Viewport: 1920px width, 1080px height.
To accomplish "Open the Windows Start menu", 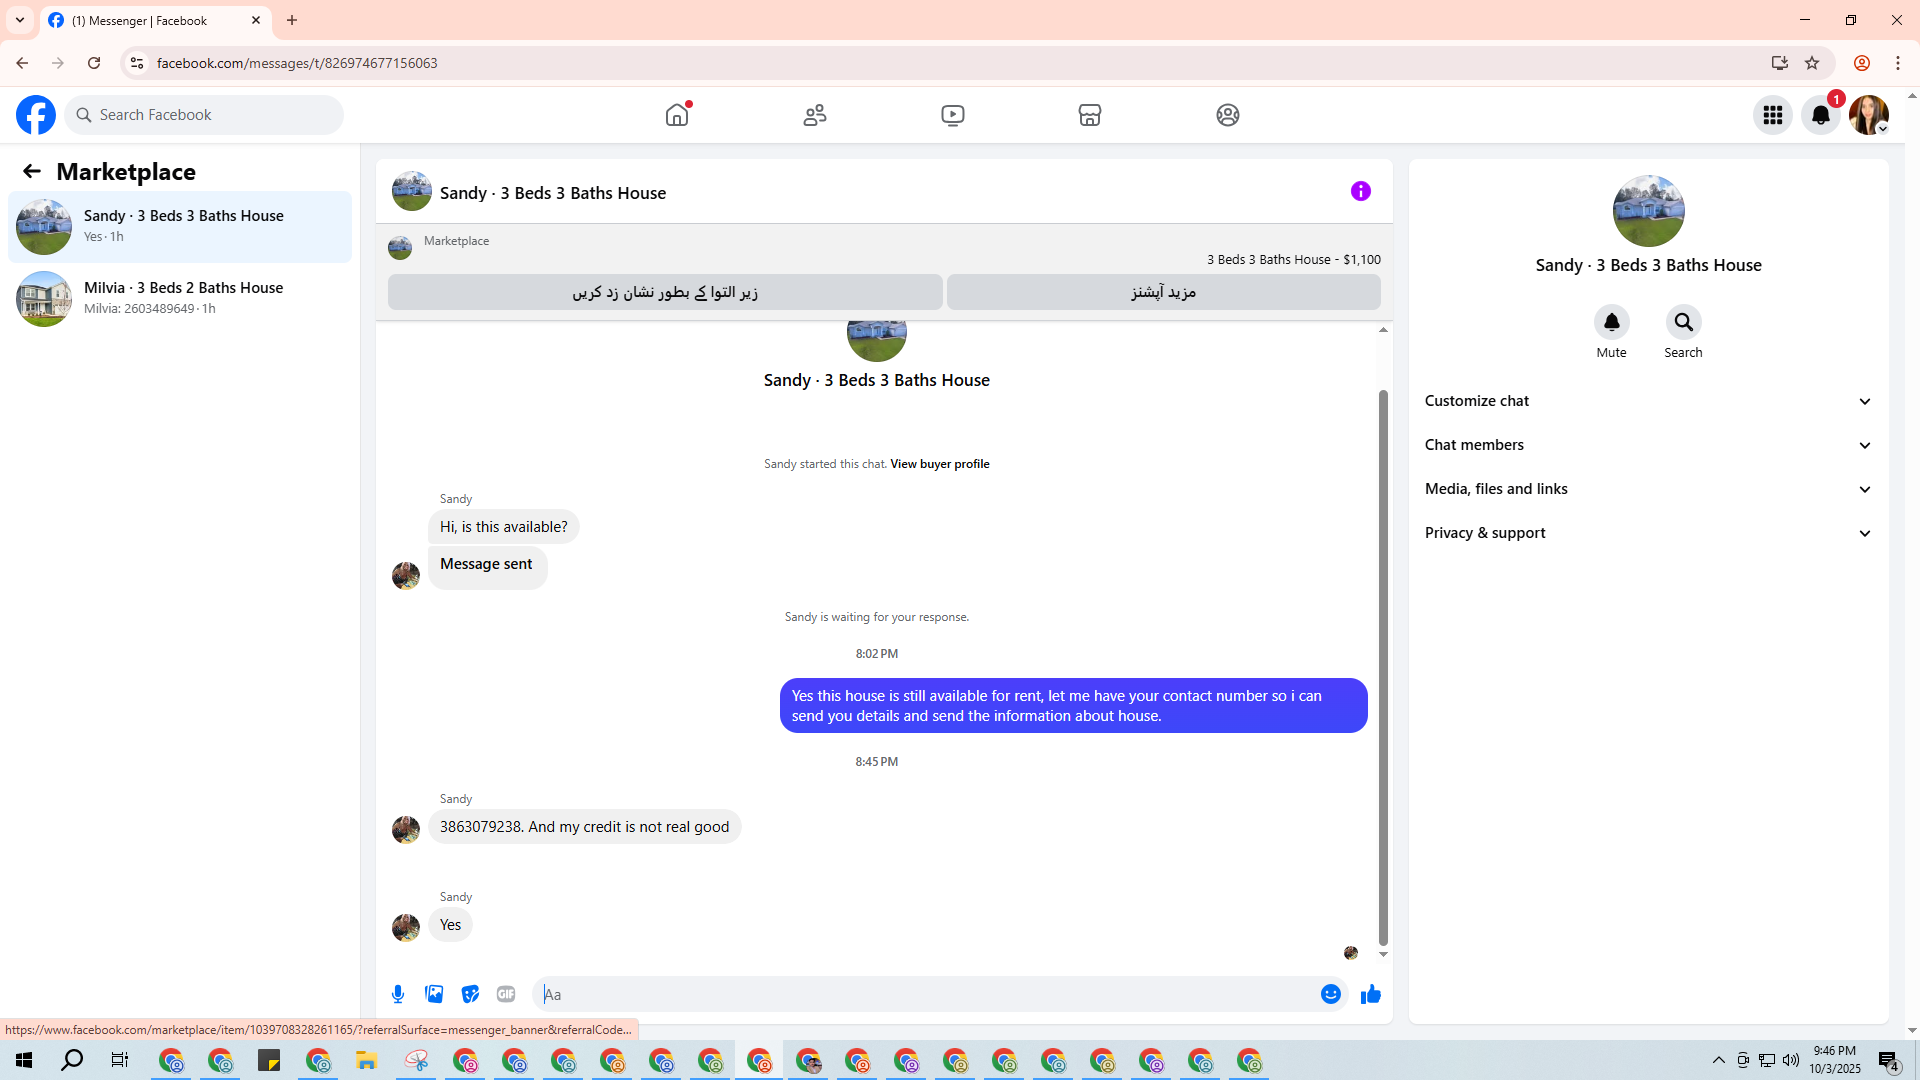I will click(x=24, y=1060).
